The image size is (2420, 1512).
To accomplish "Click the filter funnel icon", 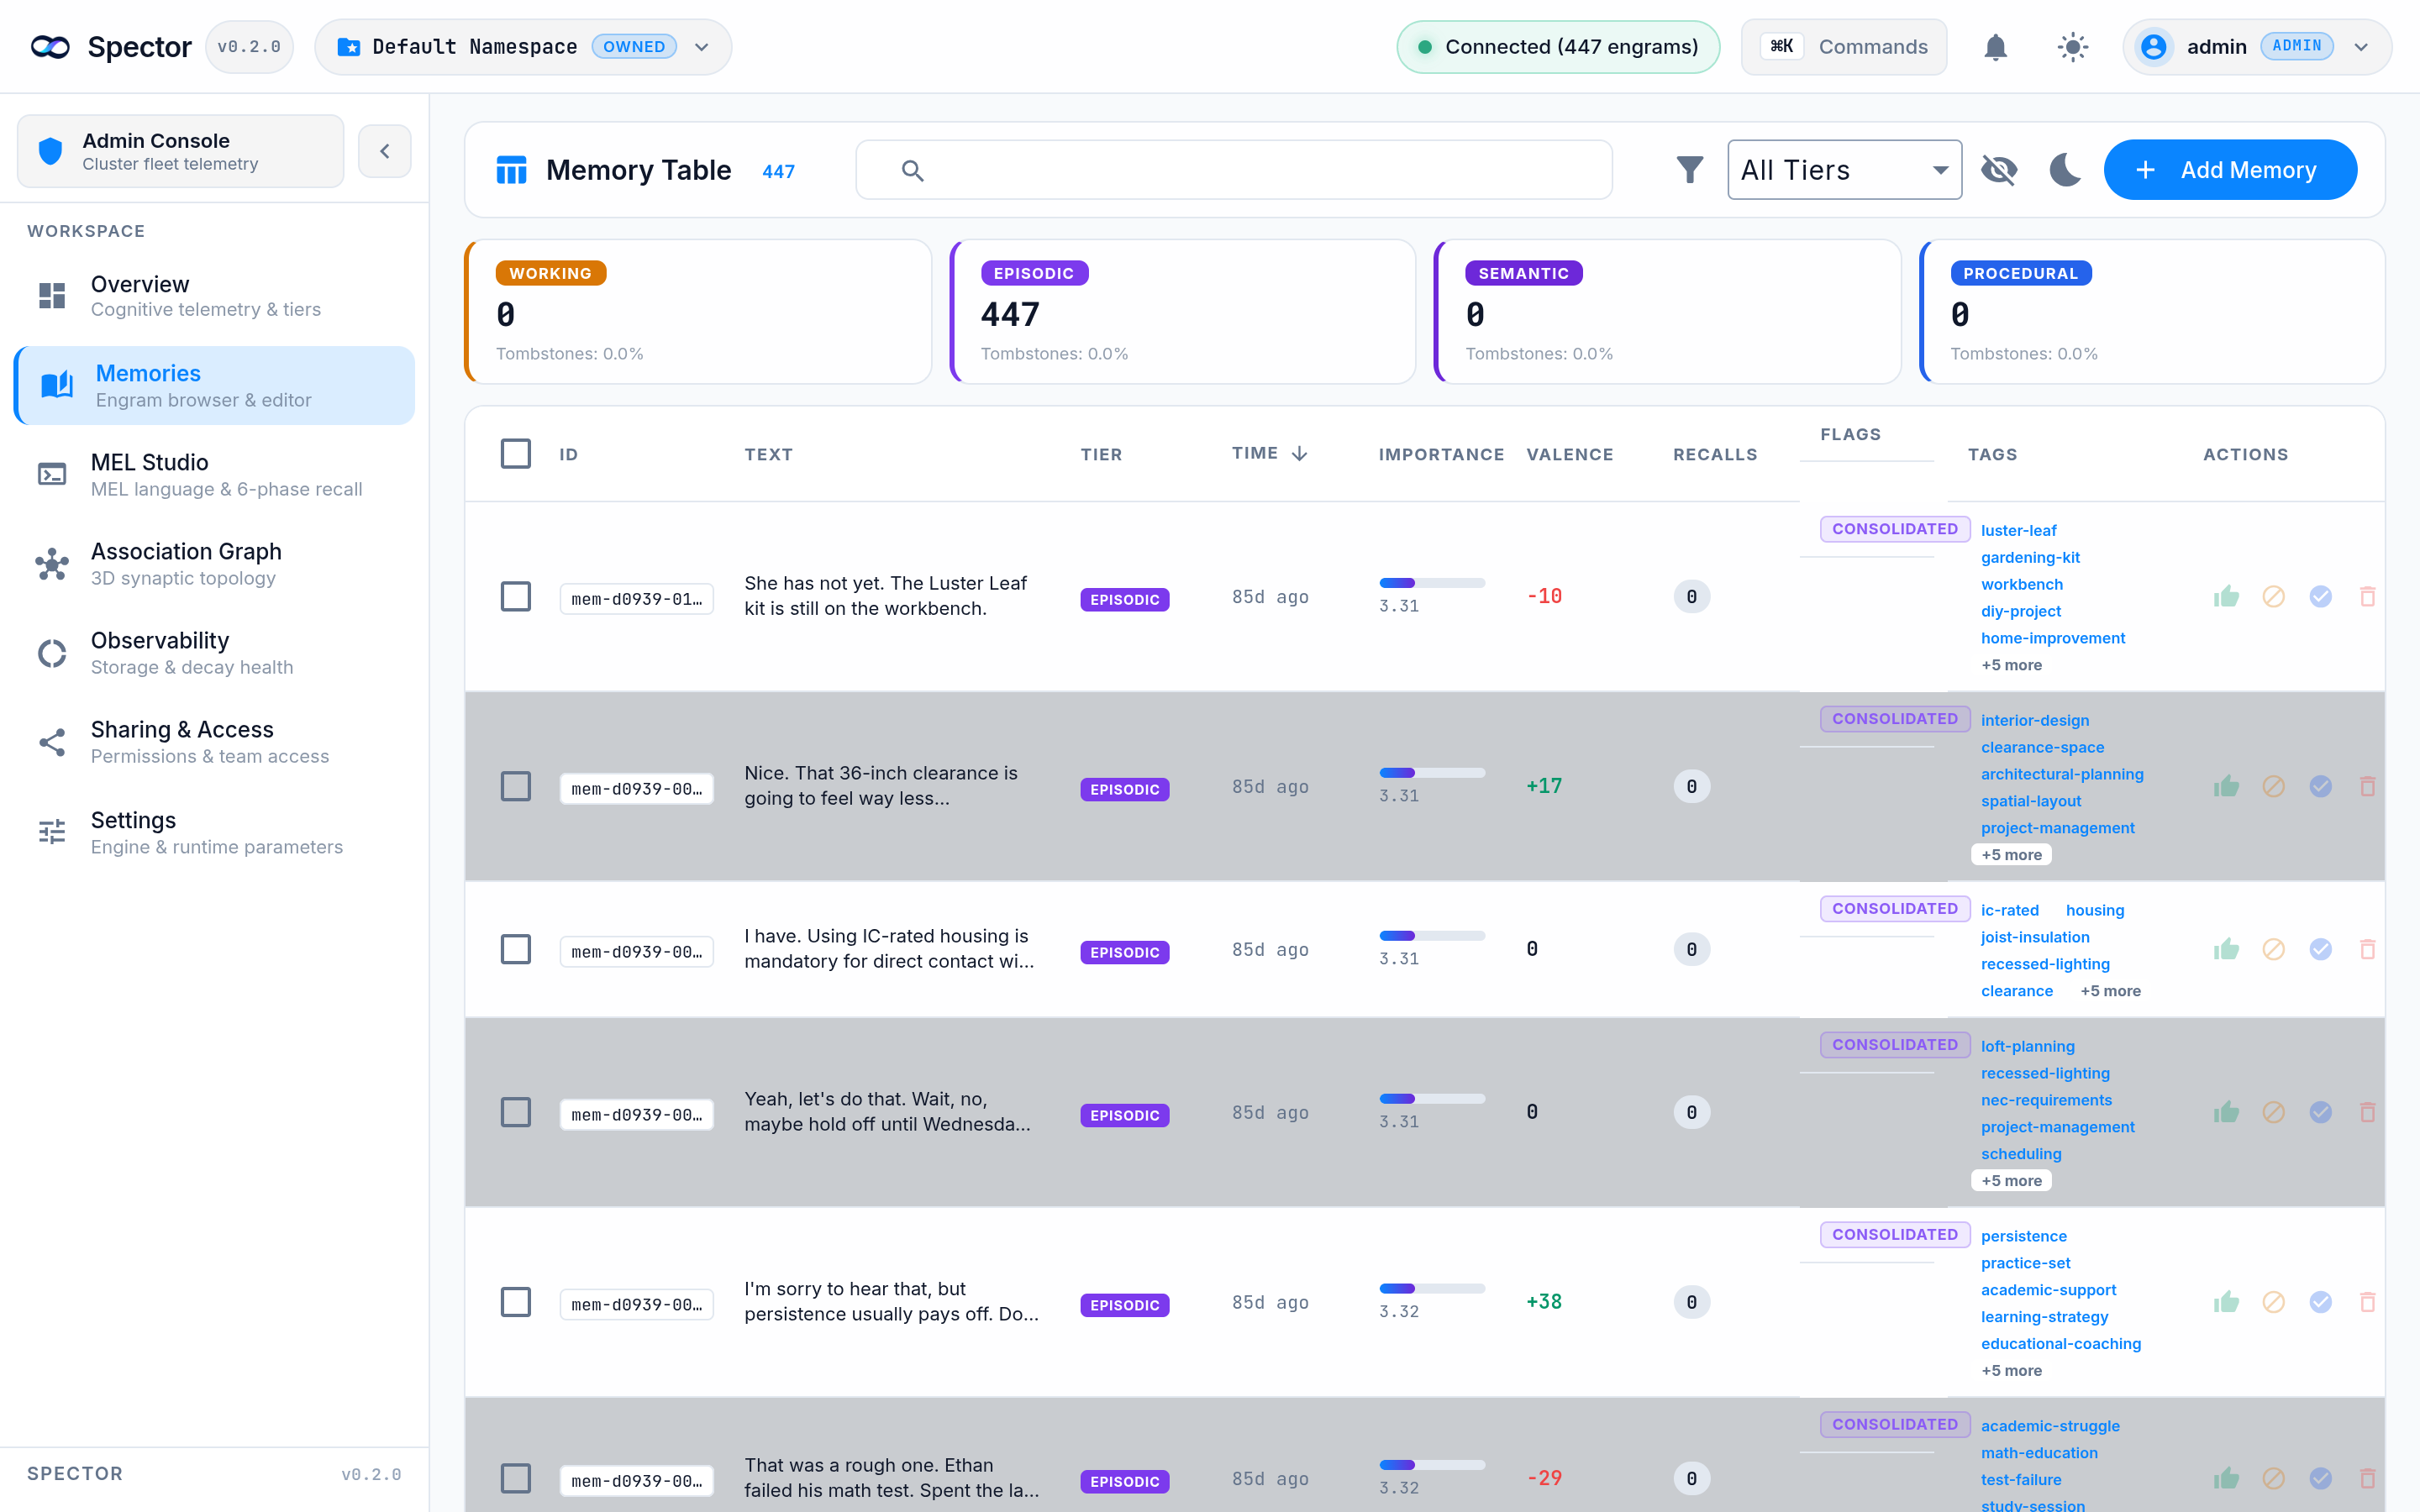I will 1689,170.
